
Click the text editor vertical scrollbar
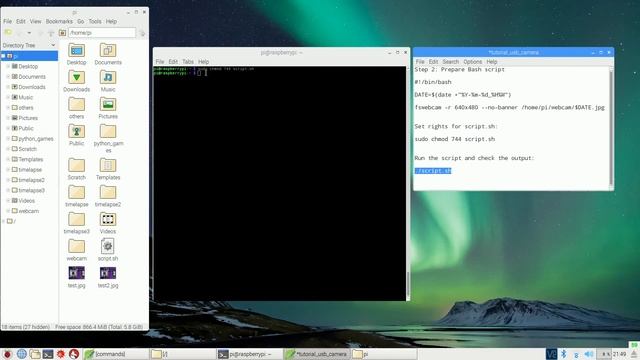click(611, 127)
